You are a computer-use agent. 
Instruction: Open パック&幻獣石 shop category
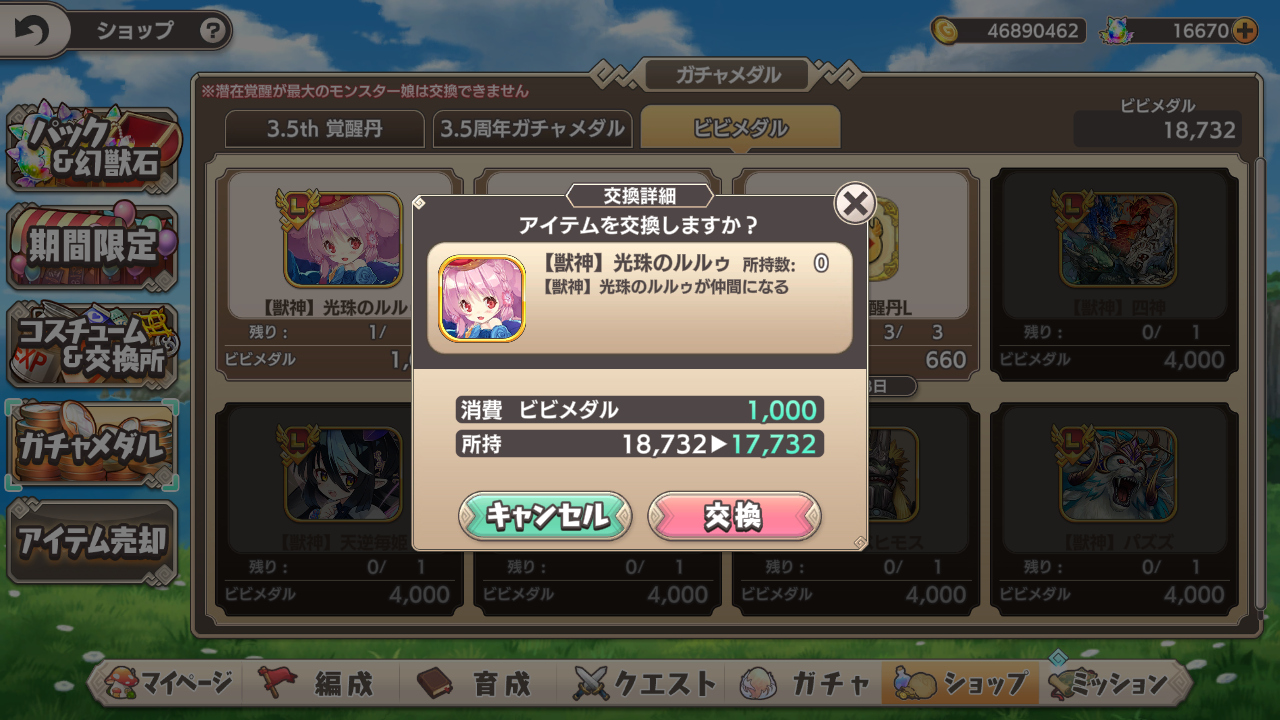(93, 150)
